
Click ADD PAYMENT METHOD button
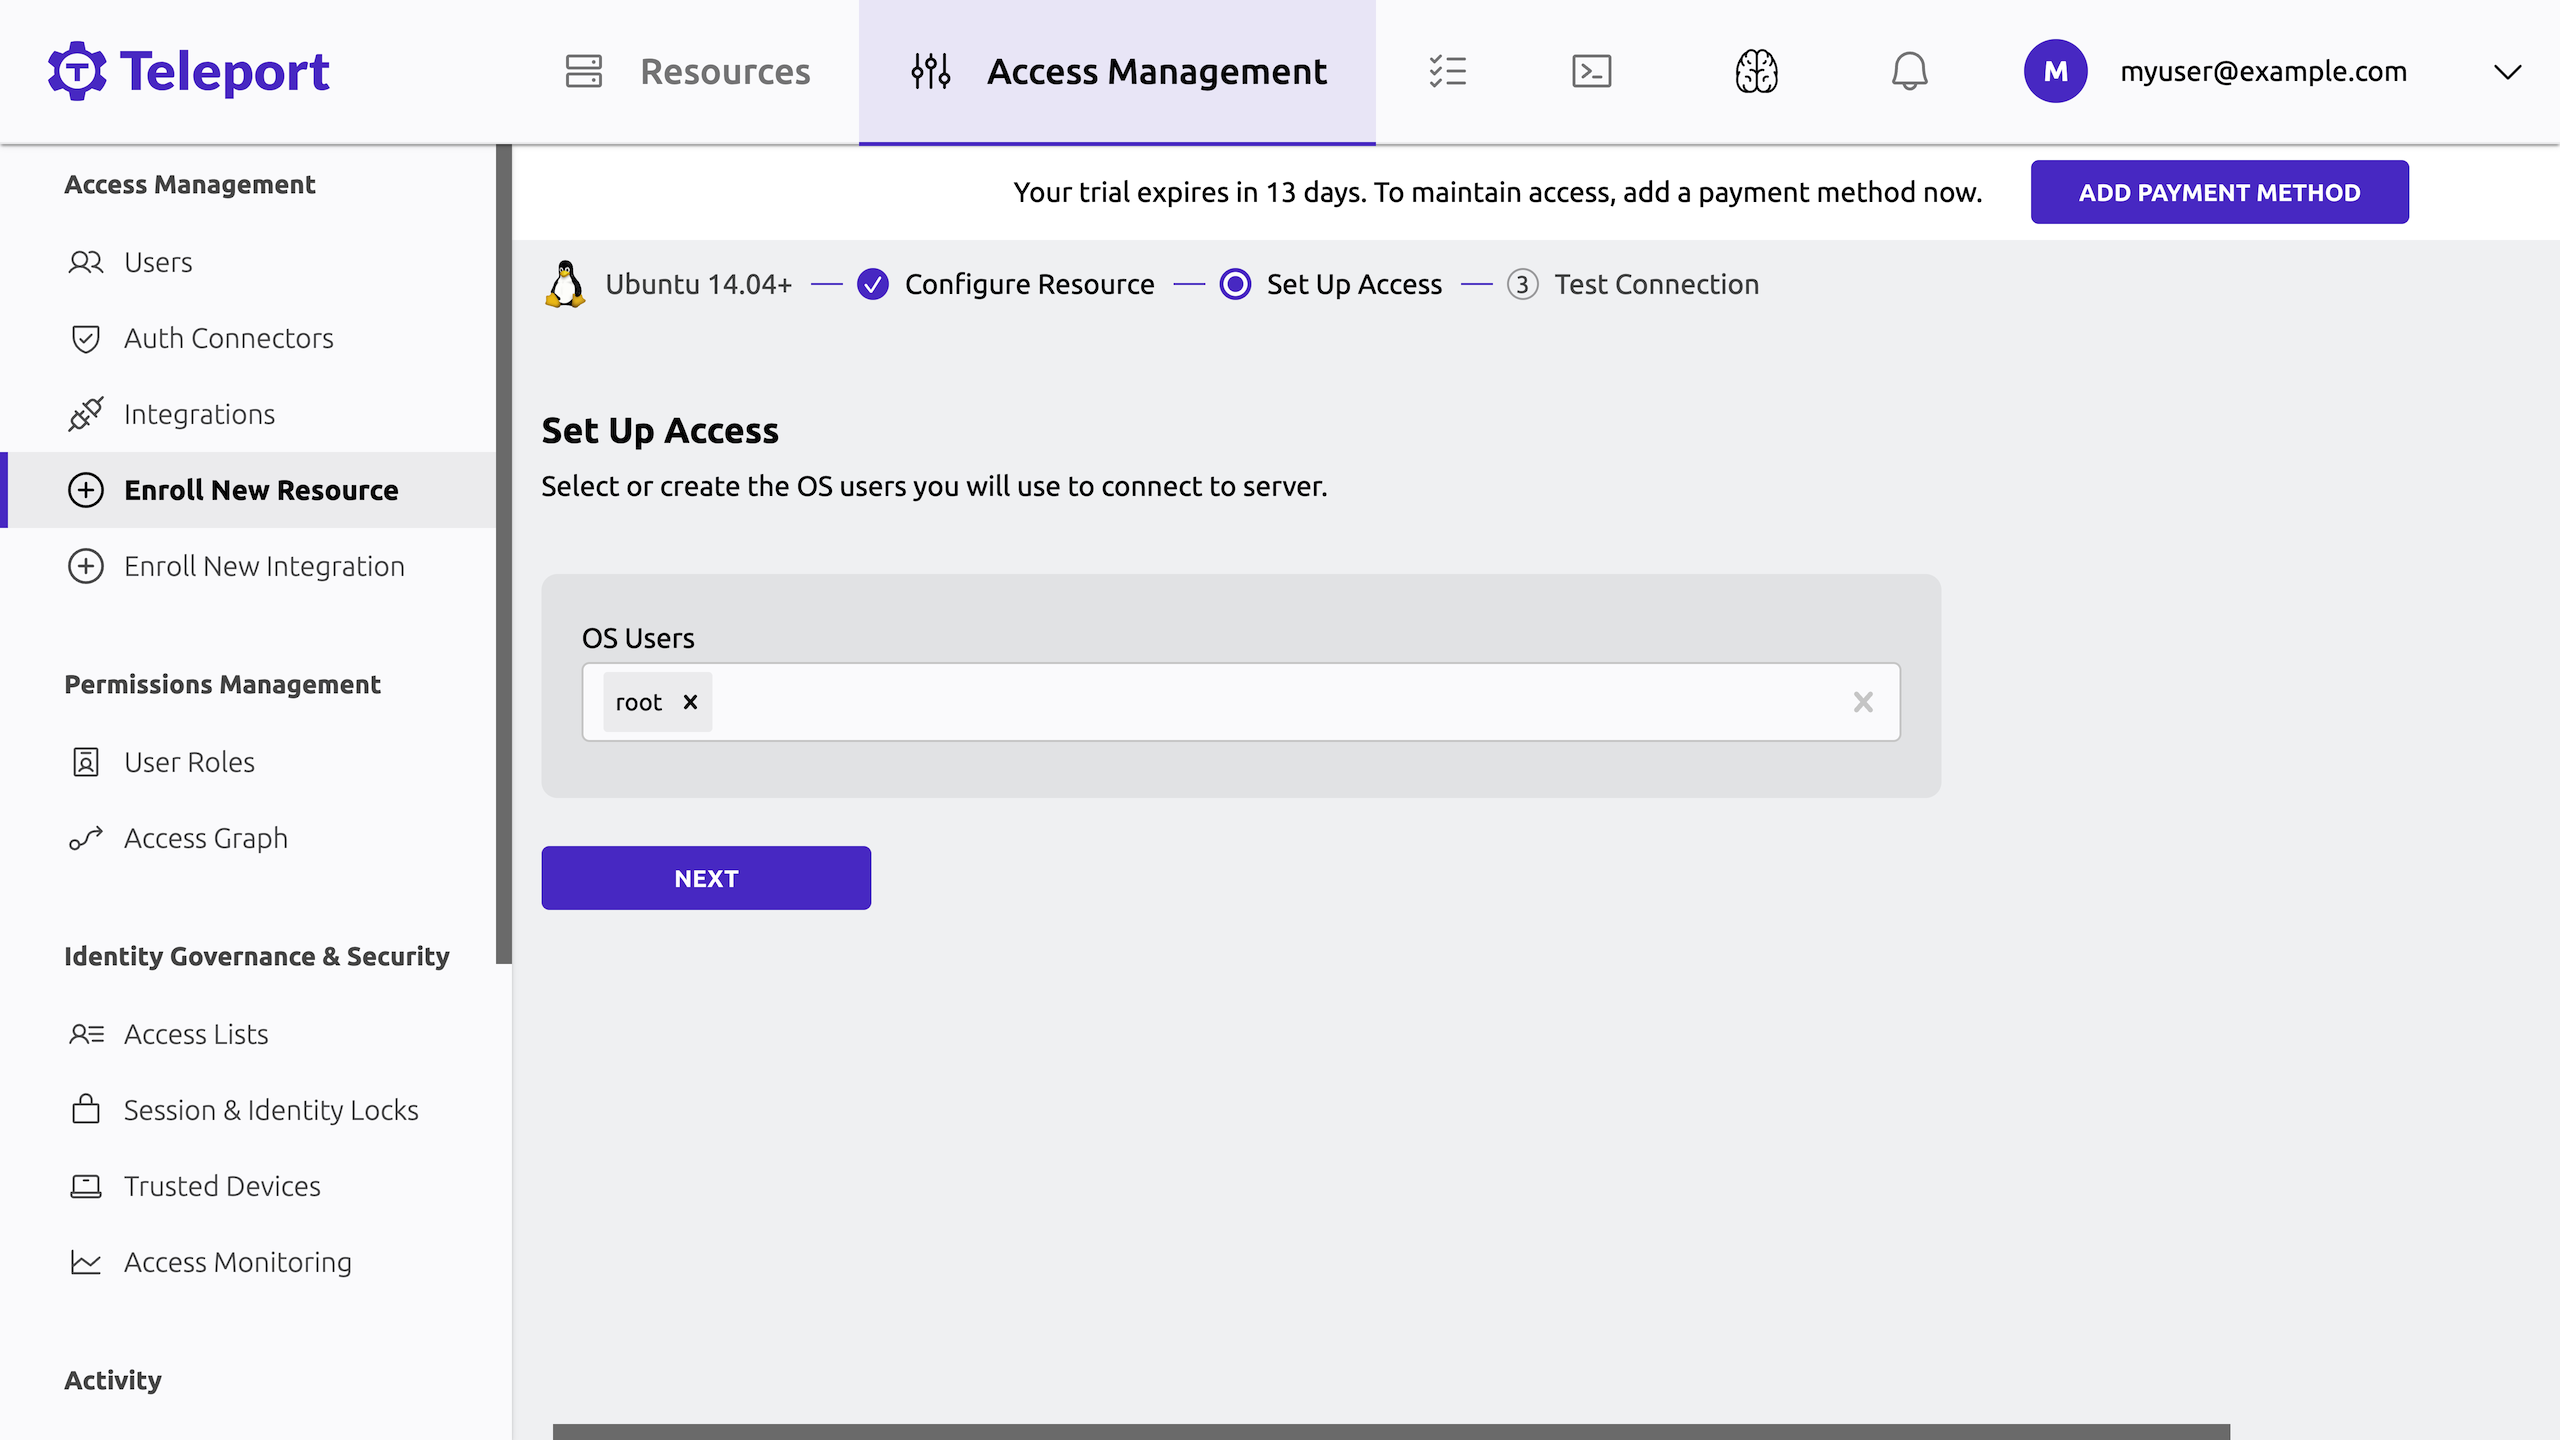click(2221, 192)
